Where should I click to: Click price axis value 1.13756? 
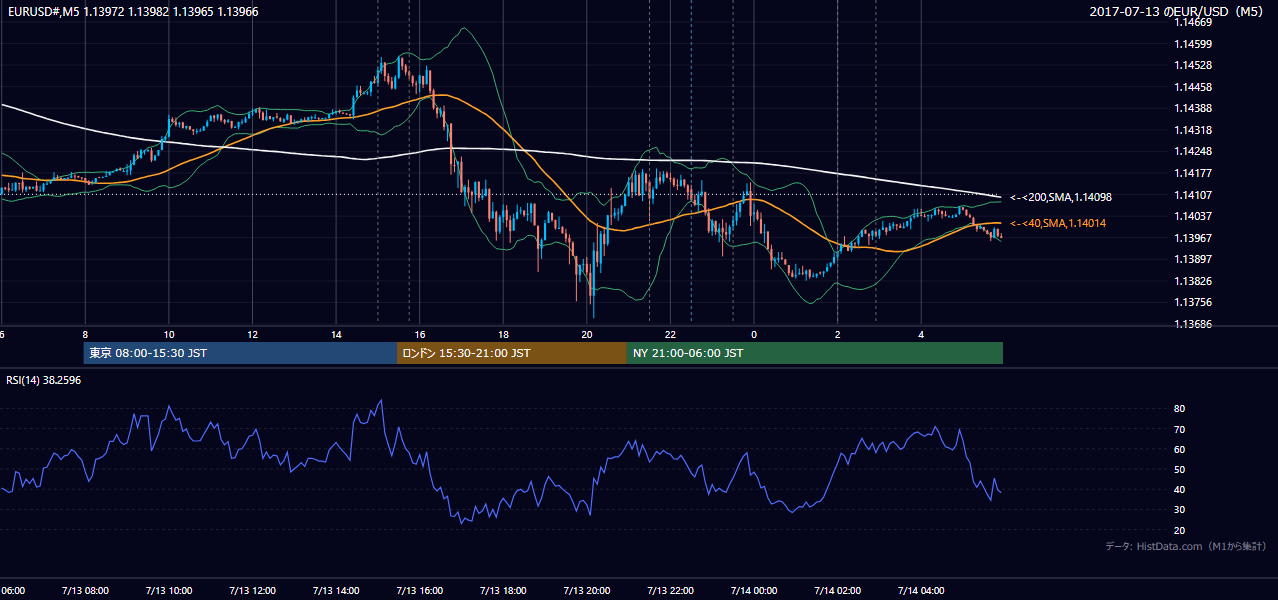1193,302
